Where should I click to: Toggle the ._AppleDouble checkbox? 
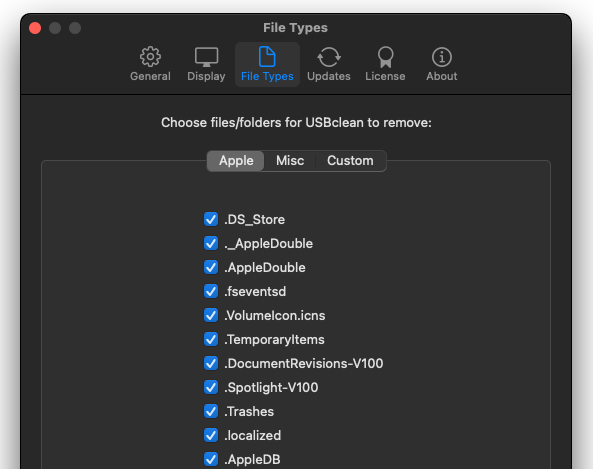211,243
